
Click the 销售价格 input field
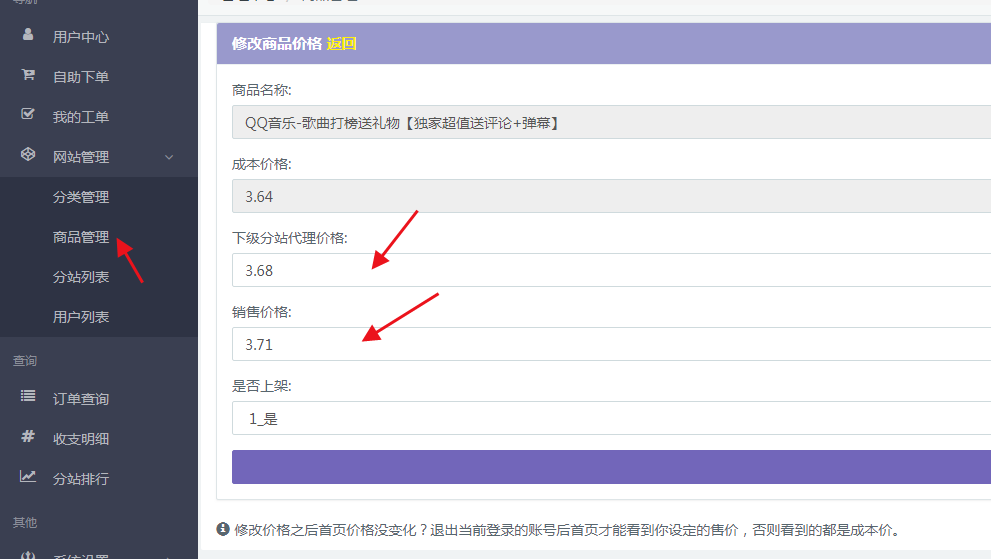610,344
